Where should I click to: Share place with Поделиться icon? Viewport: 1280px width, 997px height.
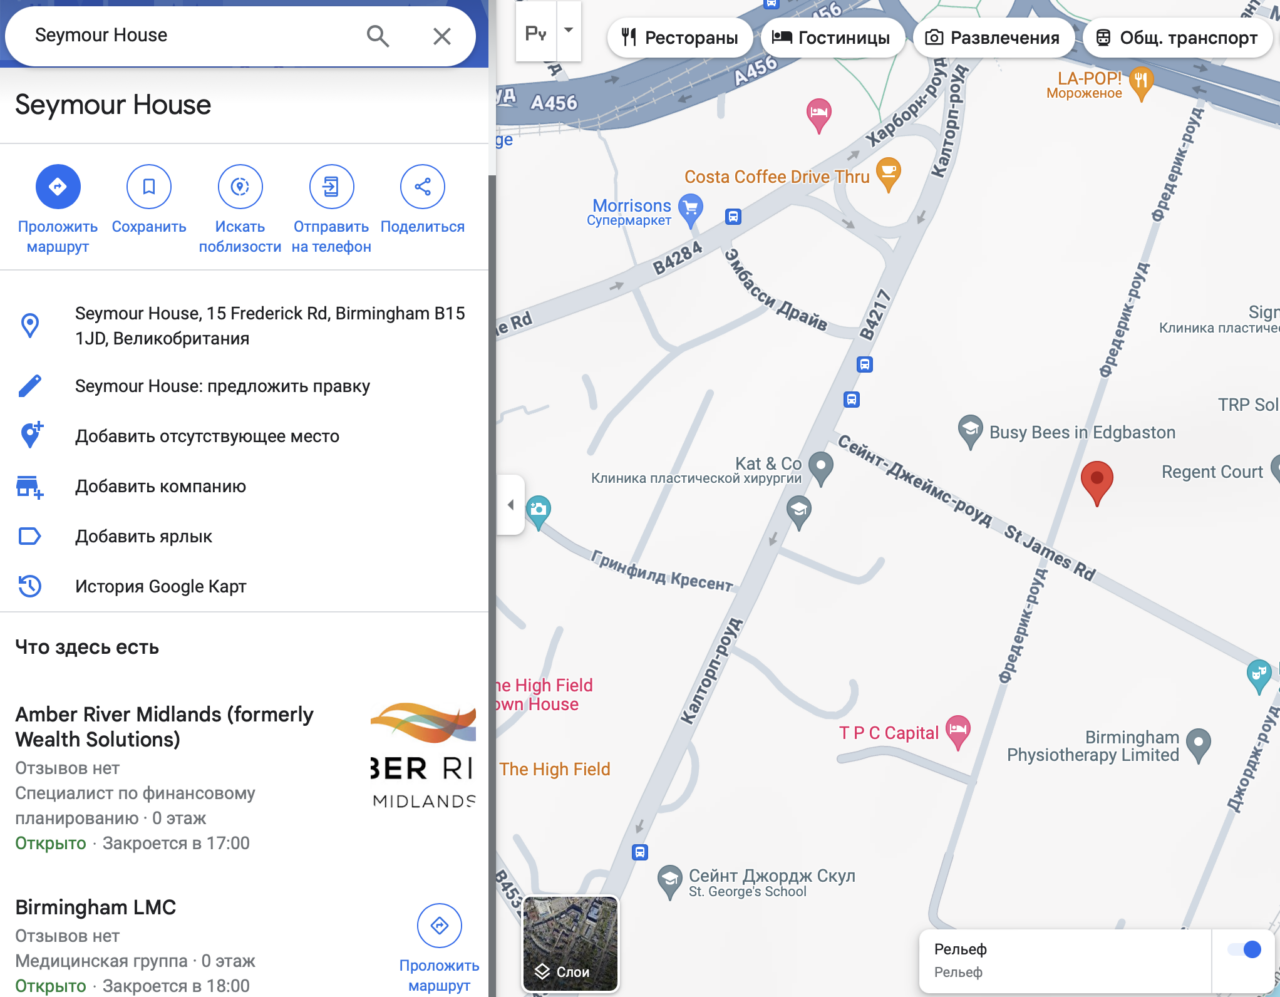pyautogui.click(x=422, y=187)
